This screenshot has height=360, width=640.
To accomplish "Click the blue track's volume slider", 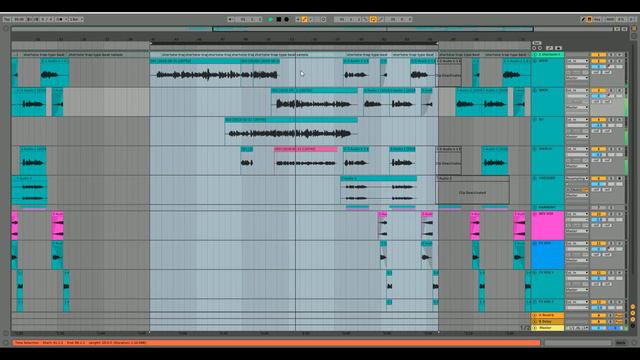I will [598, 249].
